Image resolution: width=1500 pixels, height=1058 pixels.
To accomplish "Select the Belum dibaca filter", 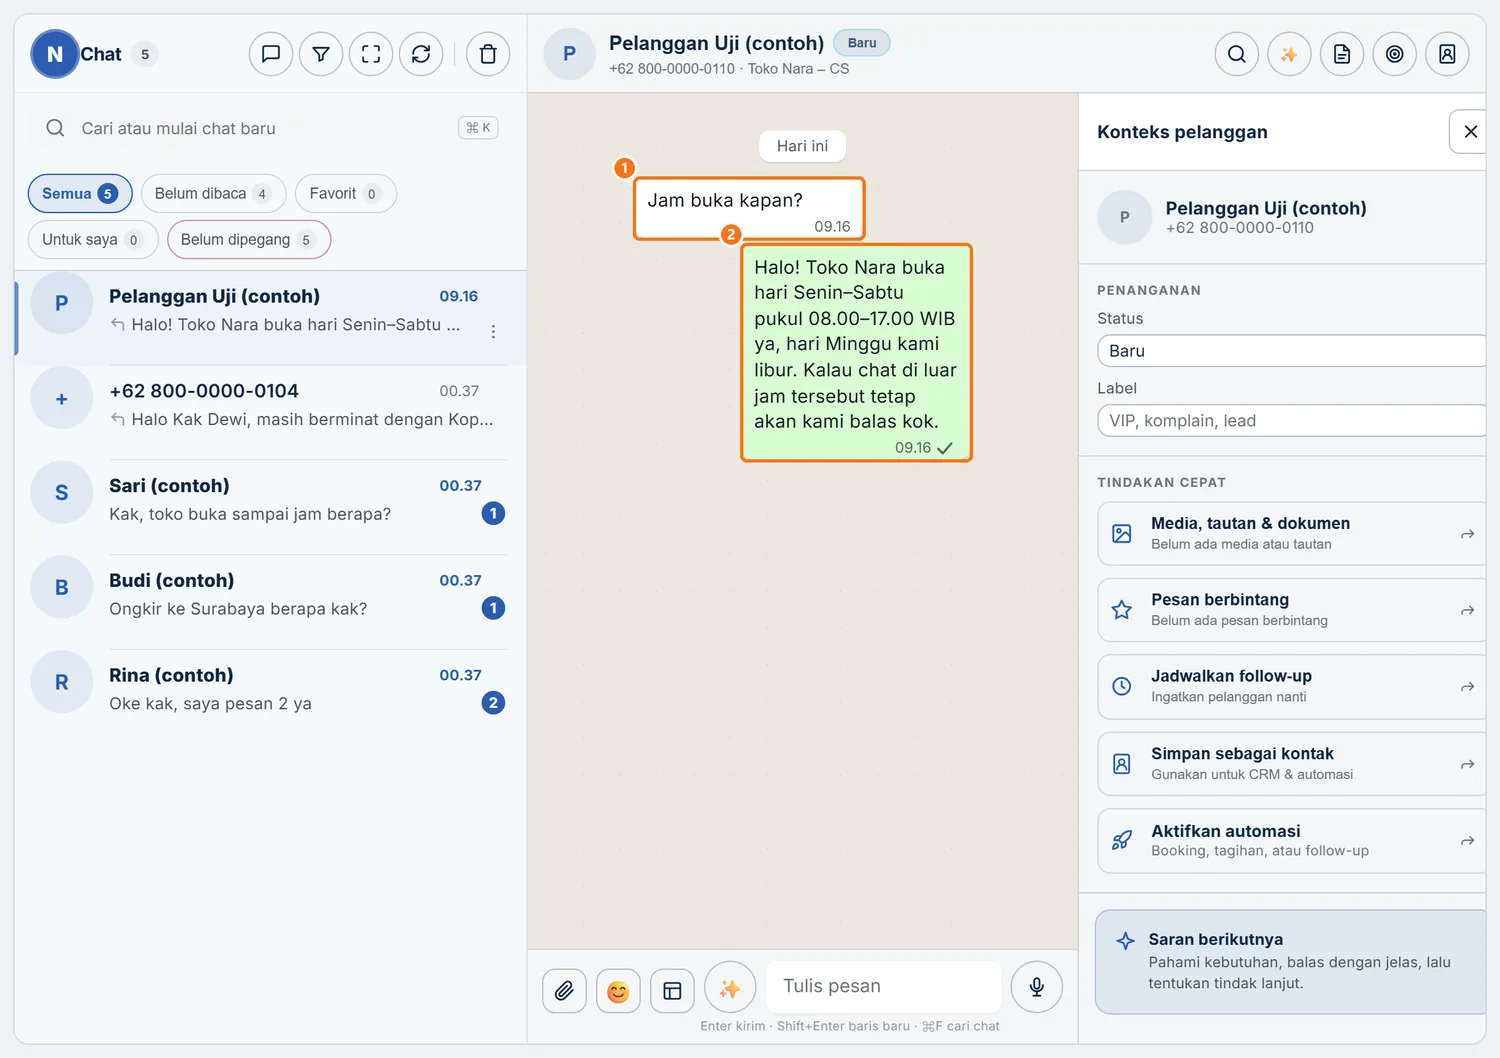I will [x=213, y=193].
